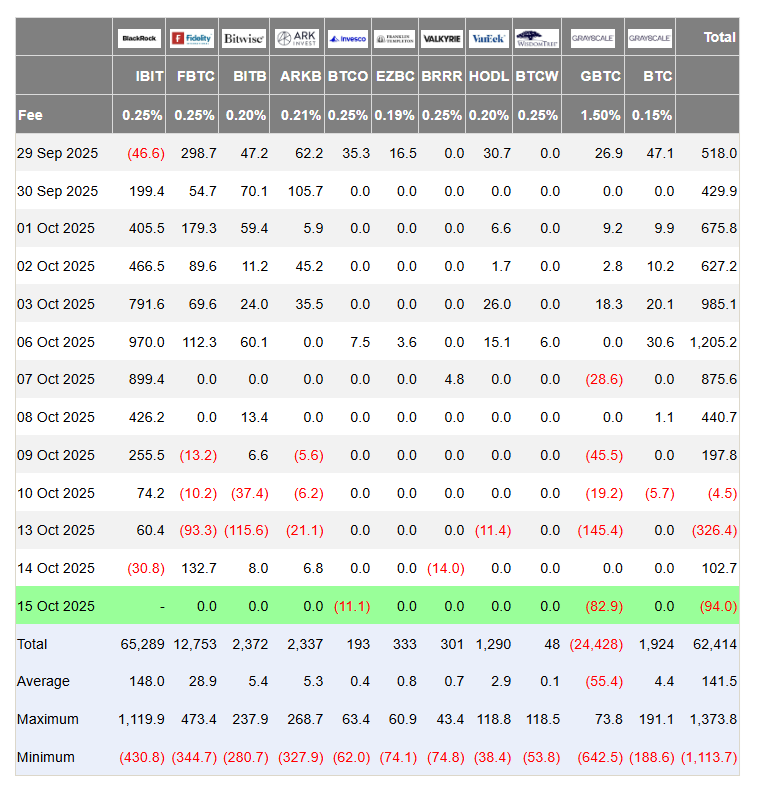Click the ARK Invest logo
This screenshot has width=759, height=797.
pos(296,38)
